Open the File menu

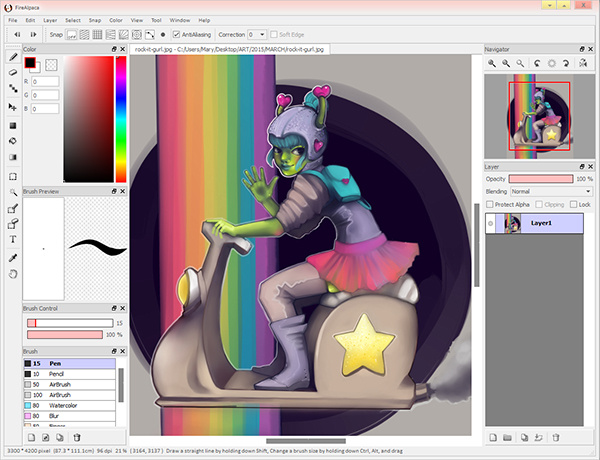(13, 20)
